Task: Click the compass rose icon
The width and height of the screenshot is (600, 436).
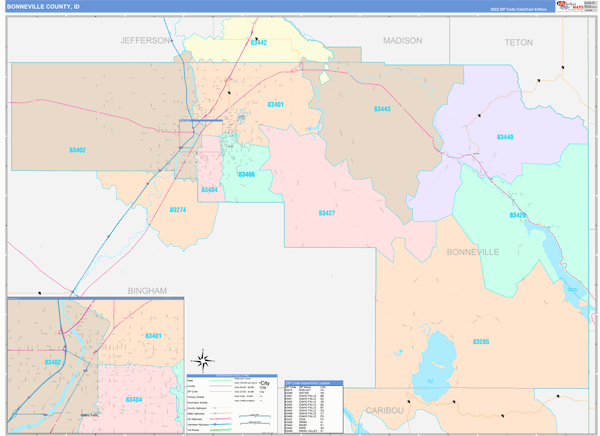Action: (x=203, y=360)
